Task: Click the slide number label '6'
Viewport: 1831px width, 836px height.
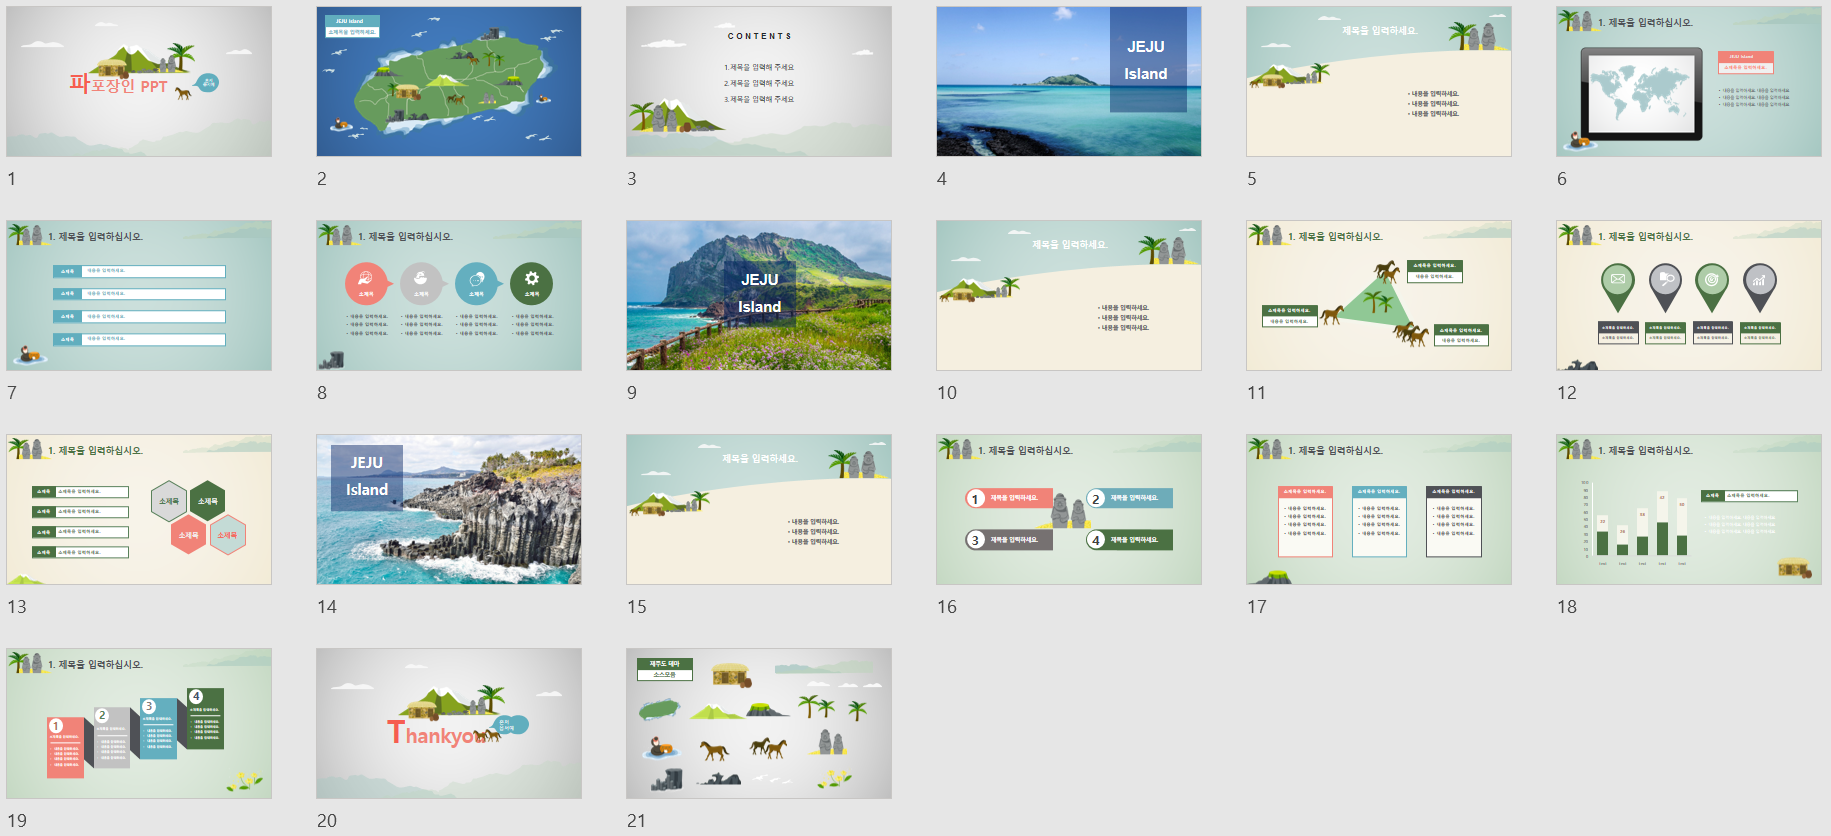Action: click(x=1562, y=179)
